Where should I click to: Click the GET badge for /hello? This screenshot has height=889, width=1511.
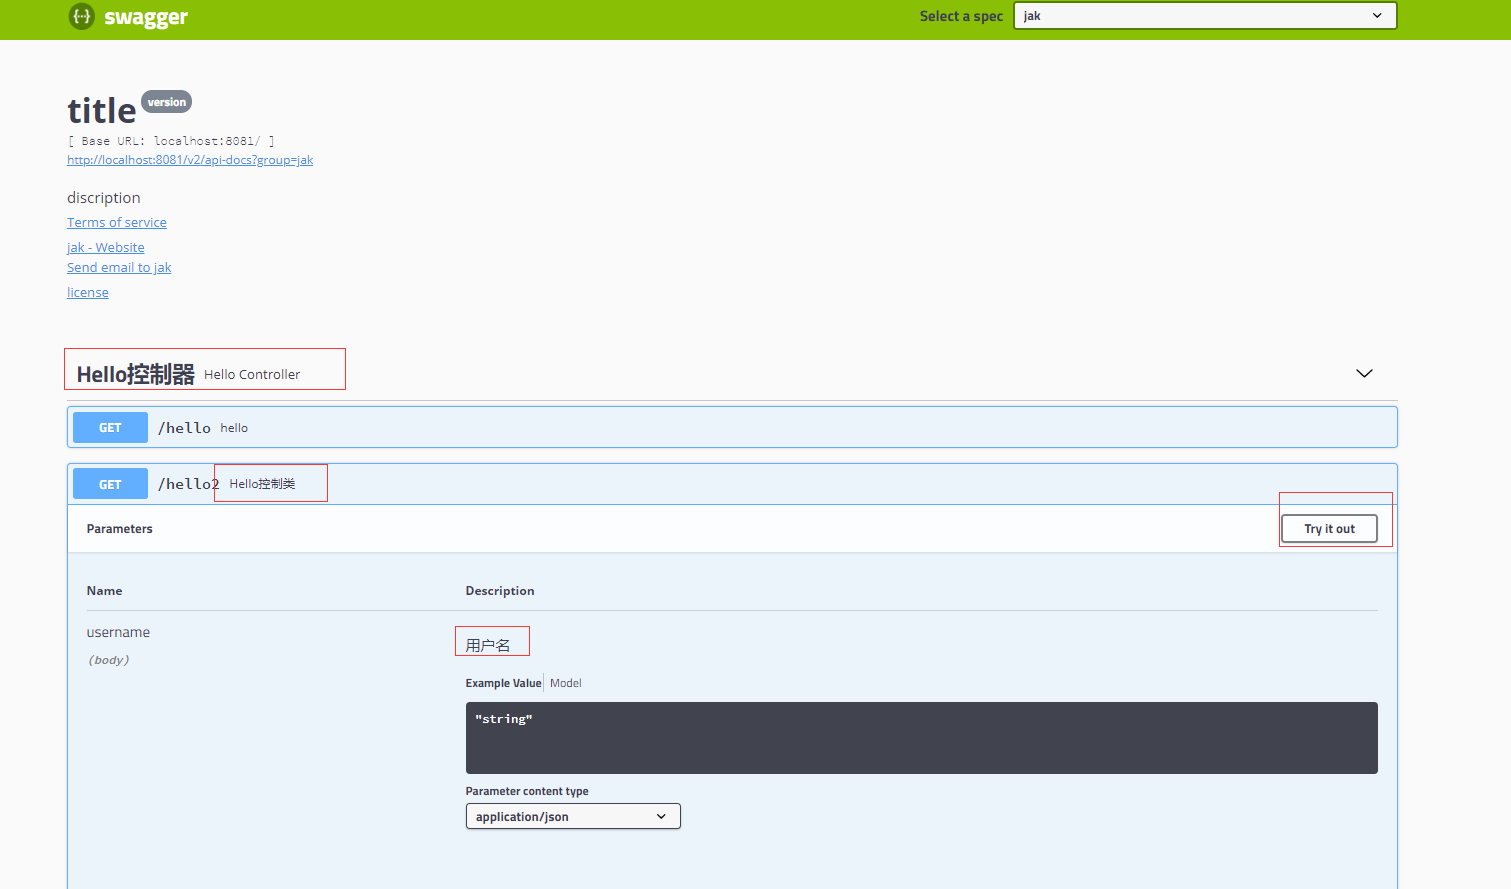click(x=110, y=428)
